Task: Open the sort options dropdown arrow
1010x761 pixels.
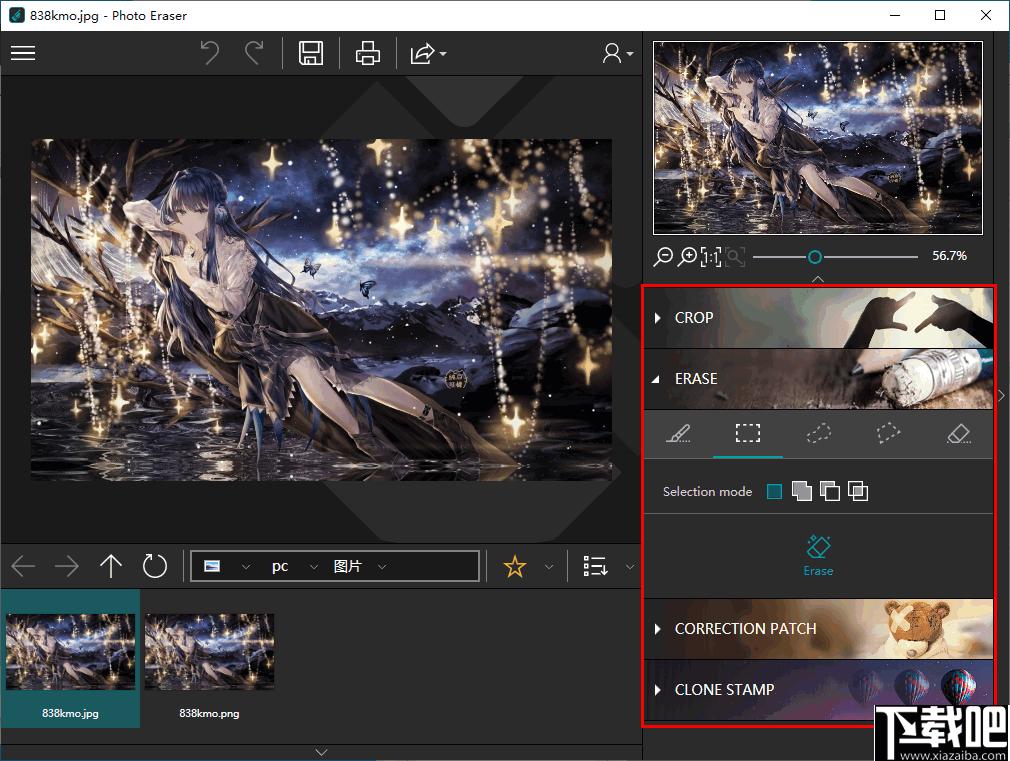Action: (x=630, y=567)
